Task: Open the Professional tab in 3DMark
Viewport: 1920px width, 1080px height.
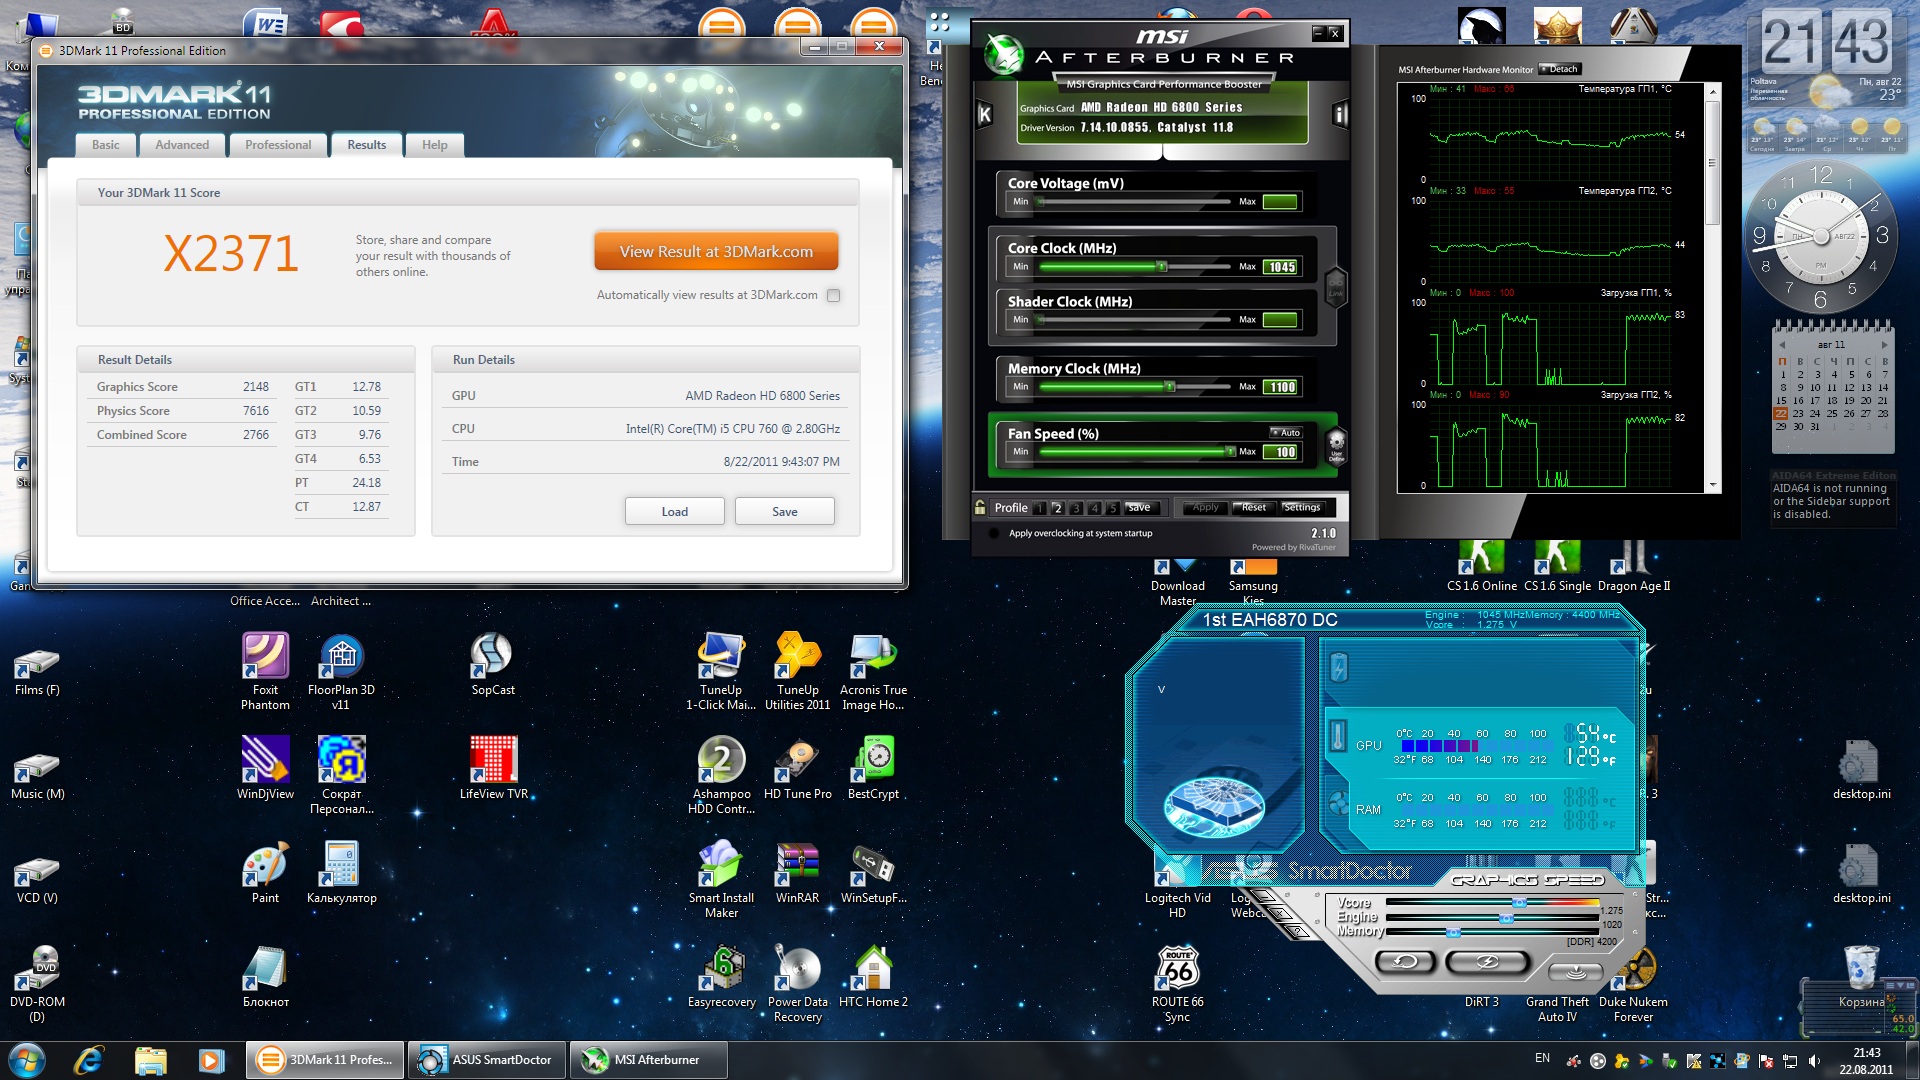Action: [x=278, y=145]
